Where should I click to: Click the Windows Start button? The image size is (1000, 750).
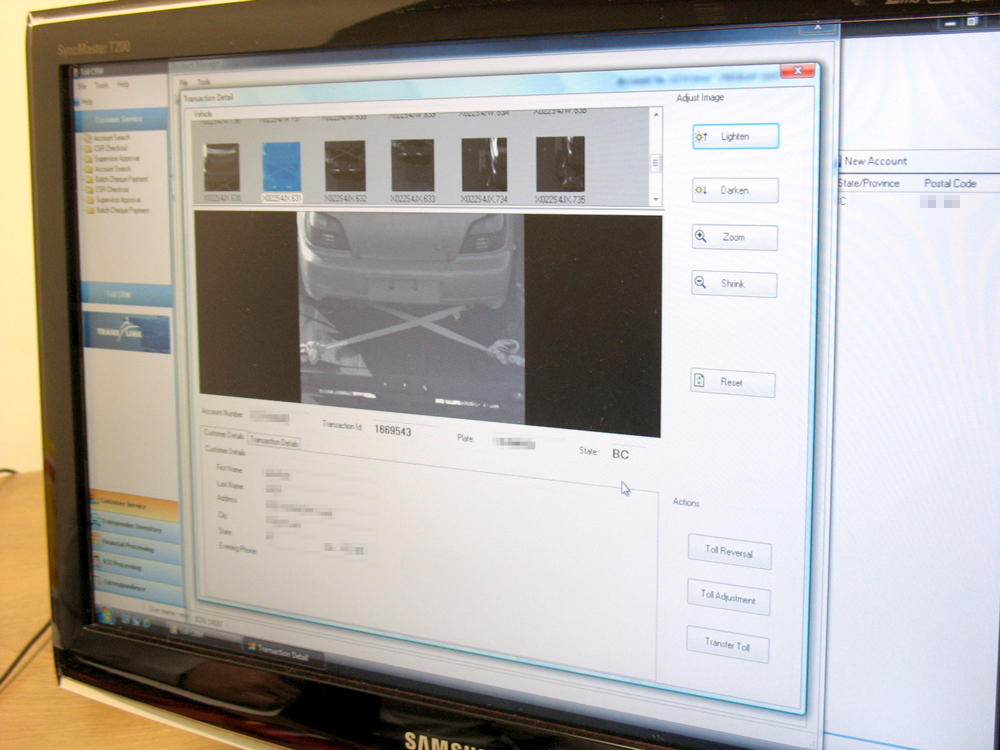tap(105, 617)
